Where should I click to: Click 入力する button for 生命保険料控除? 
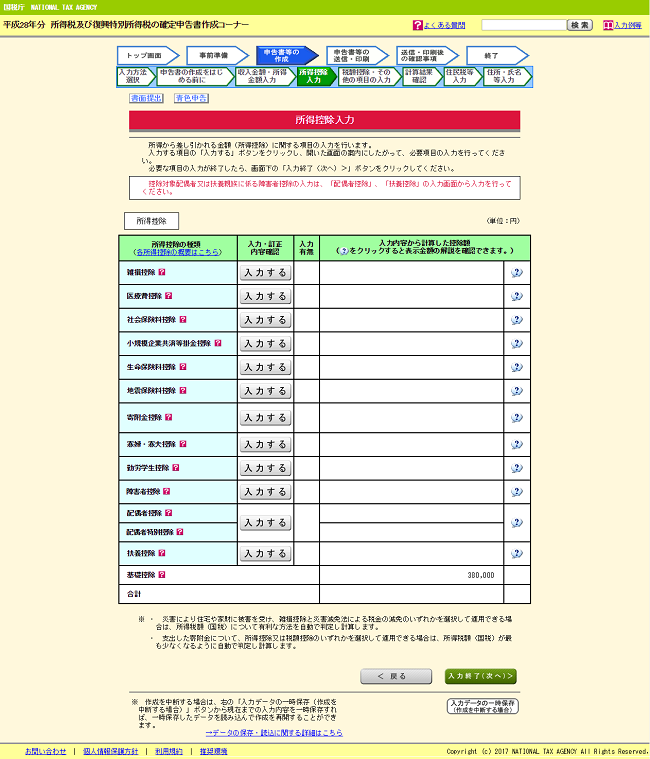[x=266, y=367]
